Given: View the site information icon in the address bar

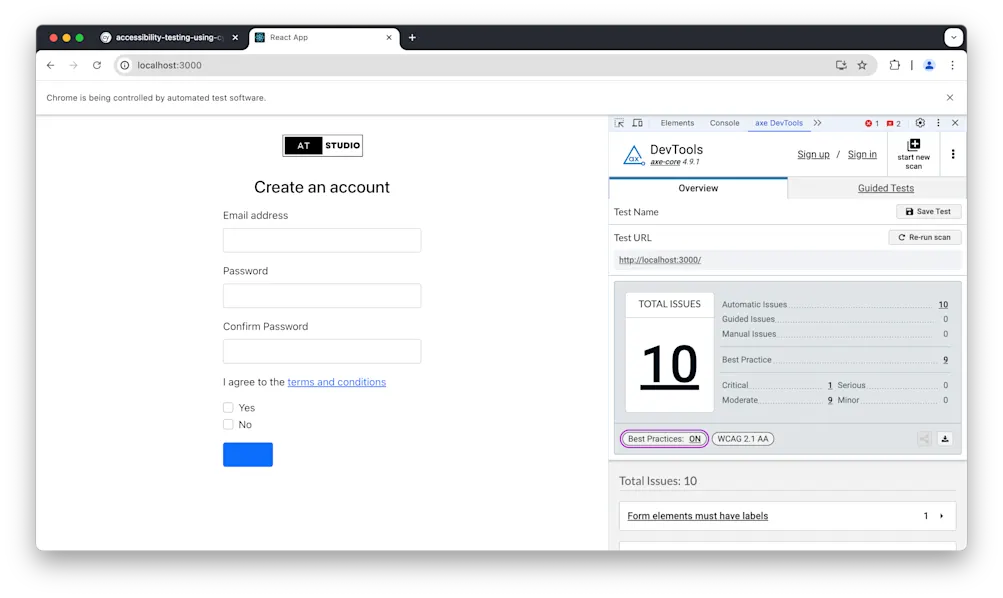Looking at the screenshot, I should (x=125, y=65).
